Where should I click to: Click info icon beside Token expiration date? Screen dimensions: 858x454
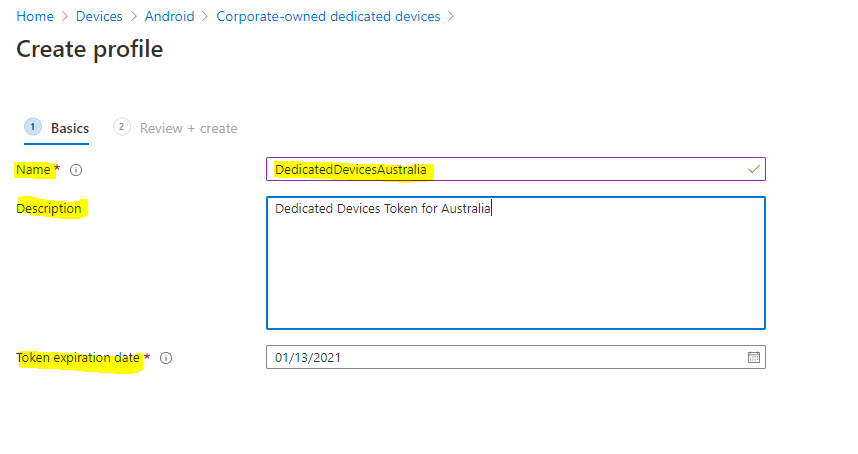coord(166,358)
